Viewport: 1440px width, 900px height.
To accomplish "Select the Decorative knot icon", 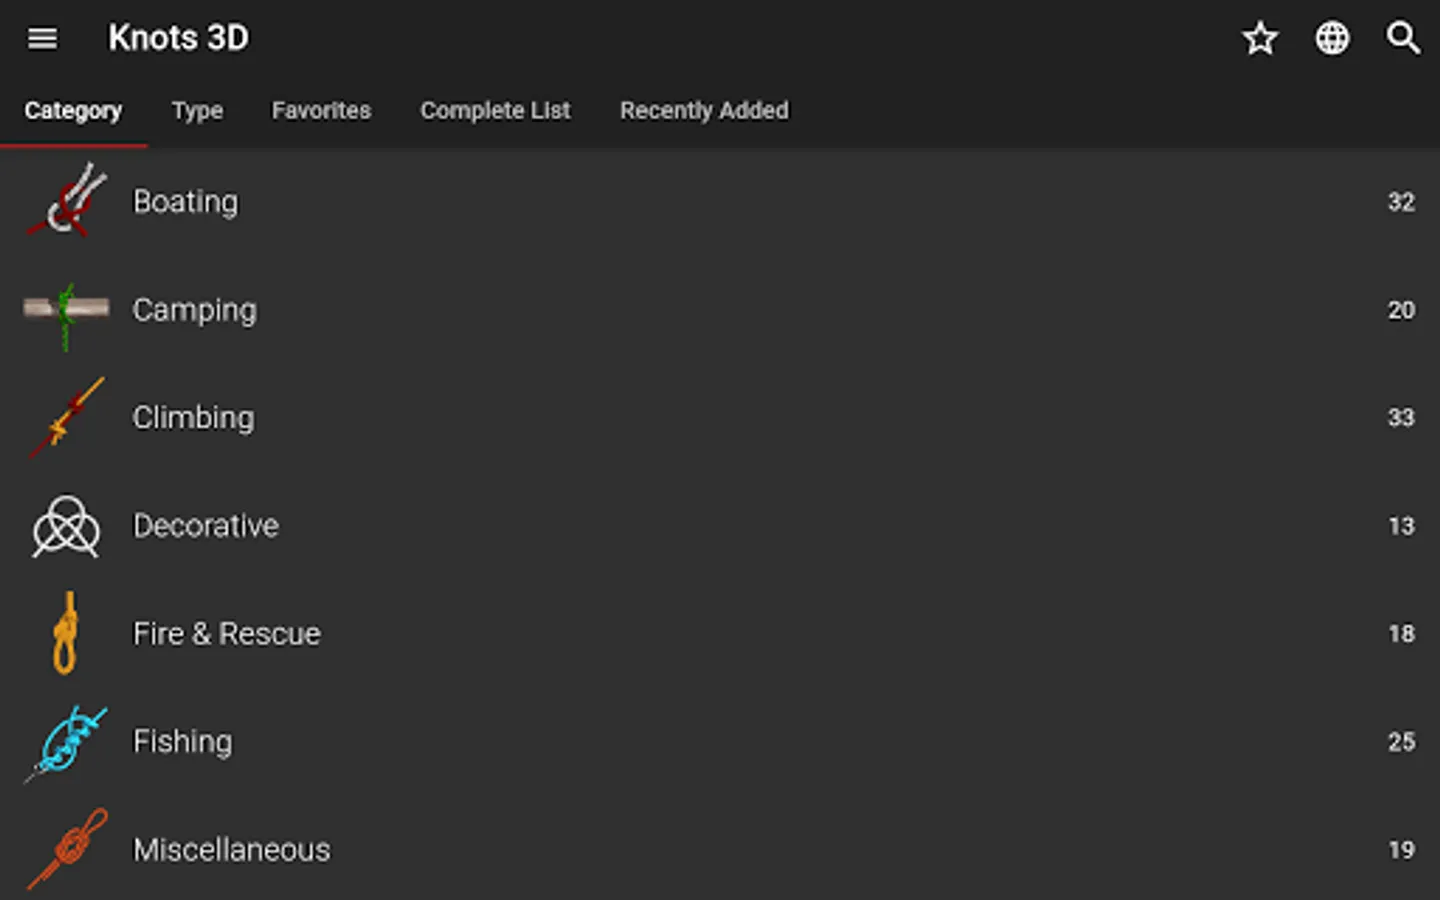I will pyautogui.click(x=66, y=526).
